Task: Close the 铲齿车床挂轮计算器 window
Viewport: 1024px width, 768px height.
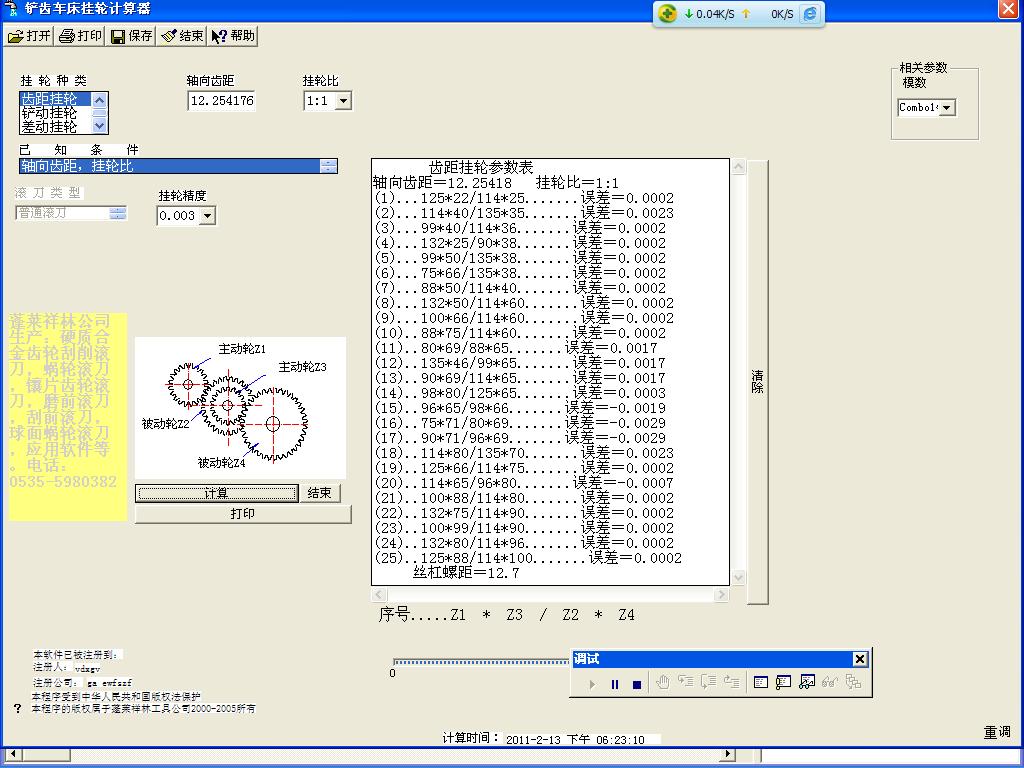Action: pyautogui.click(x=1009, y=8)
